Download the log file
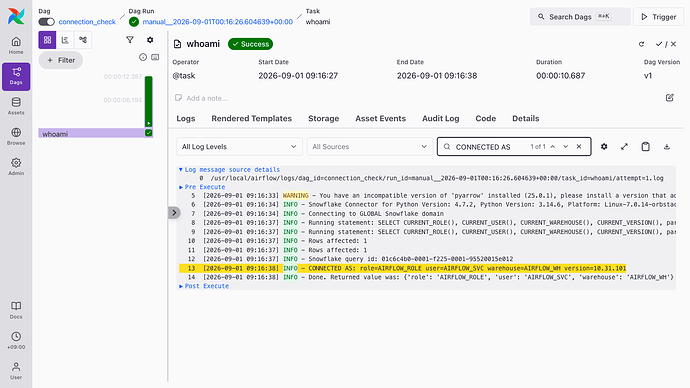690x388 pixels. [x=667, y=146]
